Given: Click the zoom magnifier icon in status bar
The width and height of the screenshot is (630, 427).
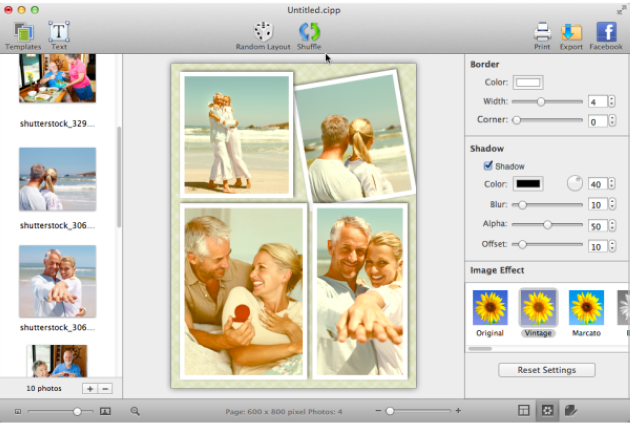Looking at the screenshot, I should tap(135, 411).
